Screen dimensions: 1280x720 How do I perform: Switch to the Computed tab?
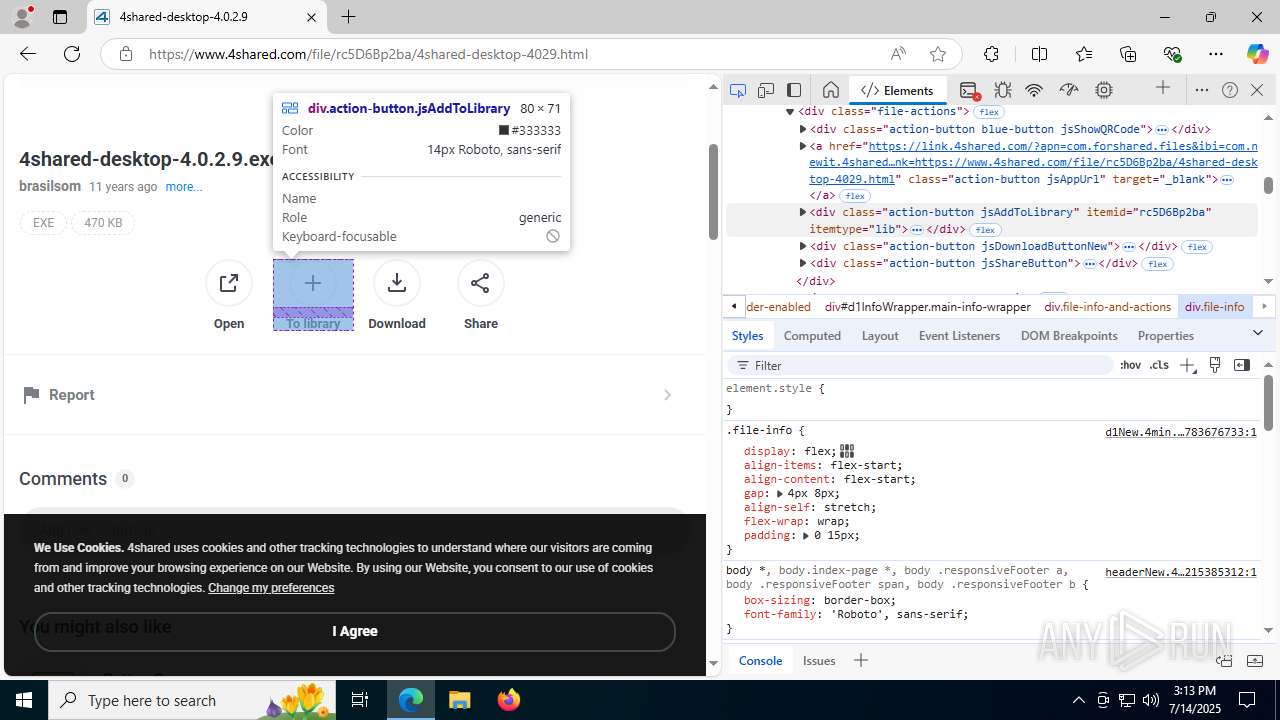812,336
